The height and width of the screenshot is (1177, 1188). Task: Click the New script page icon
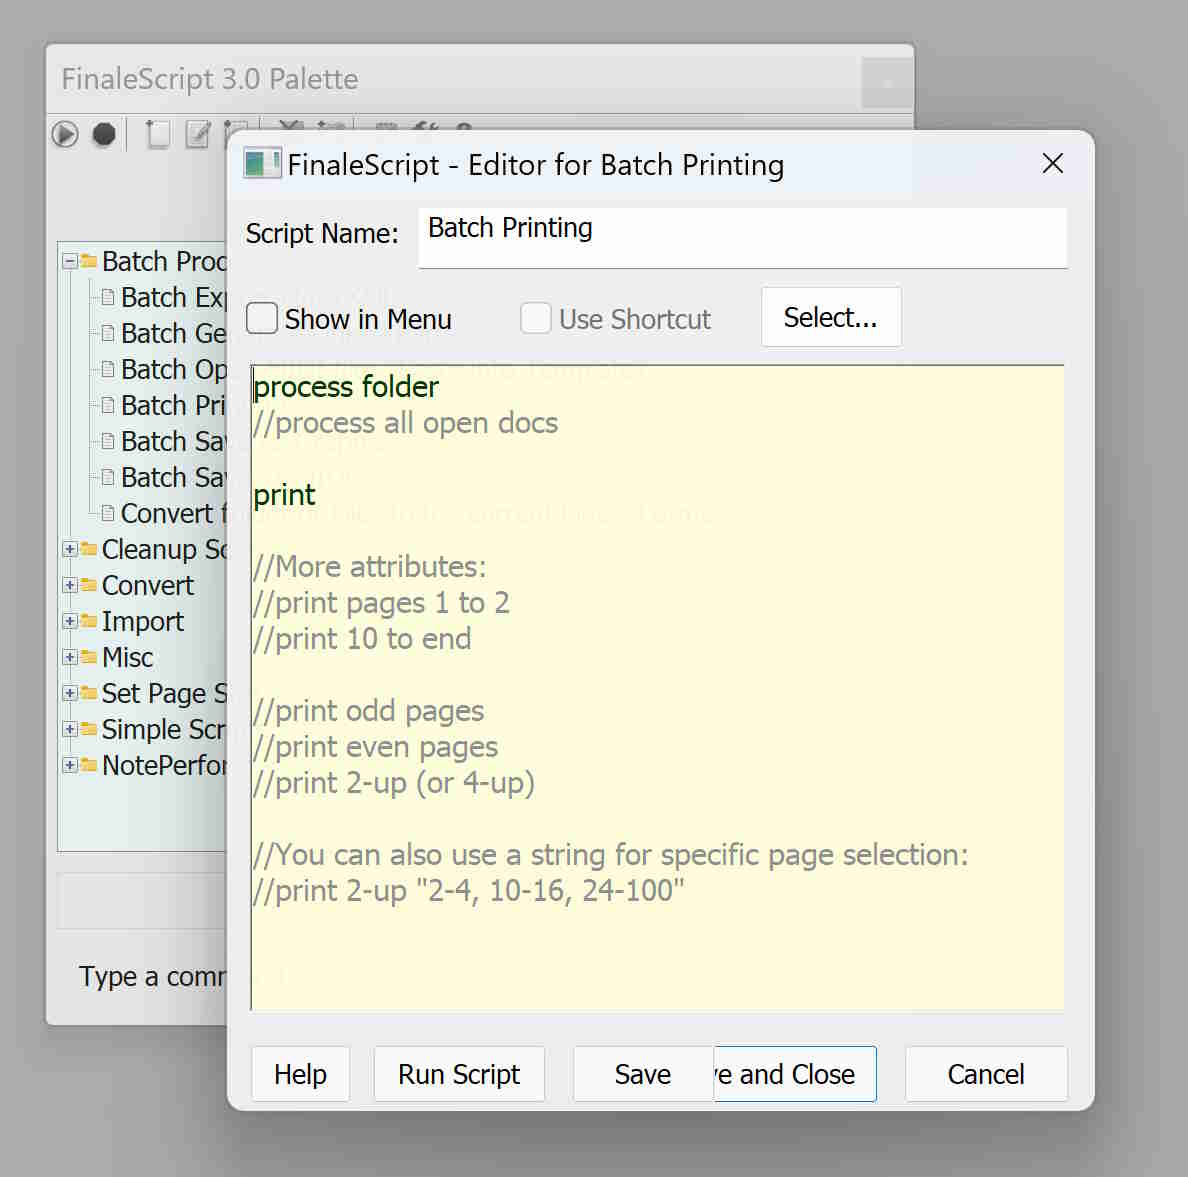(157, 134)
